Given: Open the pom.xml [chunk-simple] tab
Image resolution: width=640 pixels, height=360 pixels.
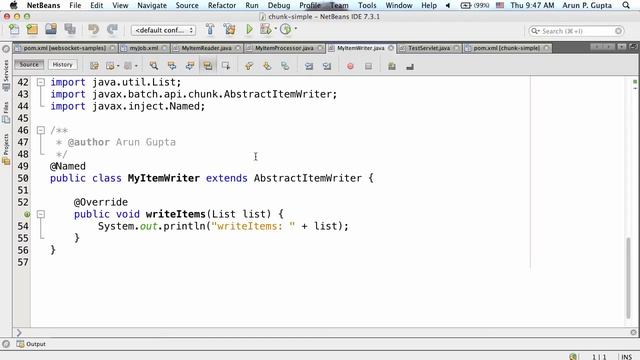Looking at the screenshot, I should pyautogui.click(x=507, y=48).
